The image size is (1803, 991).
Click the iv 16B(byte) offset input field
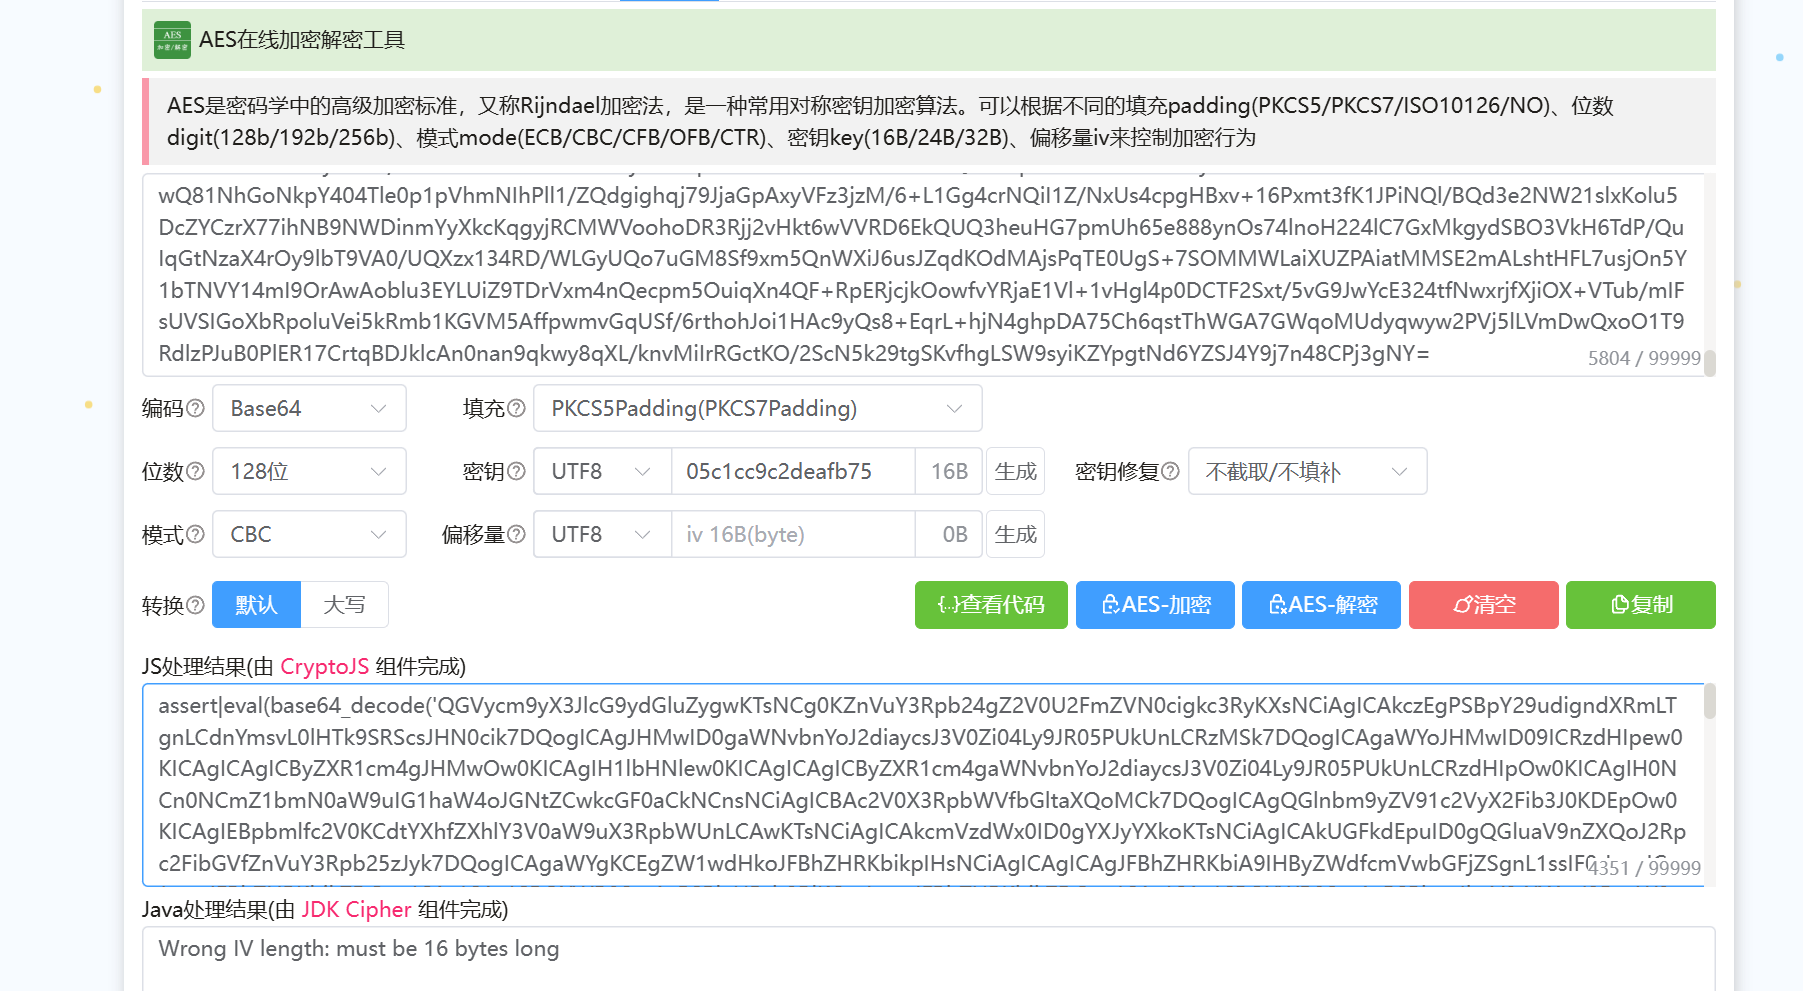tap(792, 534)
